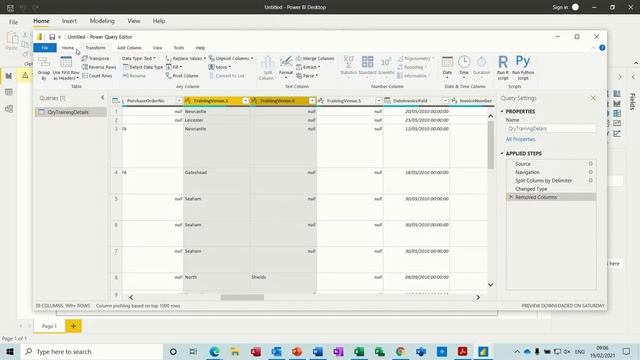Click Use First Row as Headers icon
The width and height of the screenshot is (640, 360).
[66, 62]
